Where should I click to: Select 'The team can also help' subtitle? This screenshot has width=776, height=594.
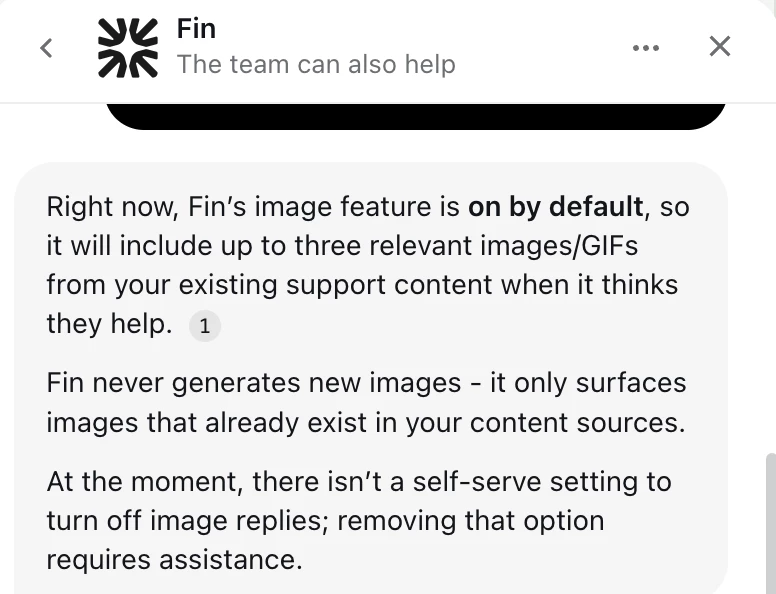pyautogui.click(x=316, y=64)
